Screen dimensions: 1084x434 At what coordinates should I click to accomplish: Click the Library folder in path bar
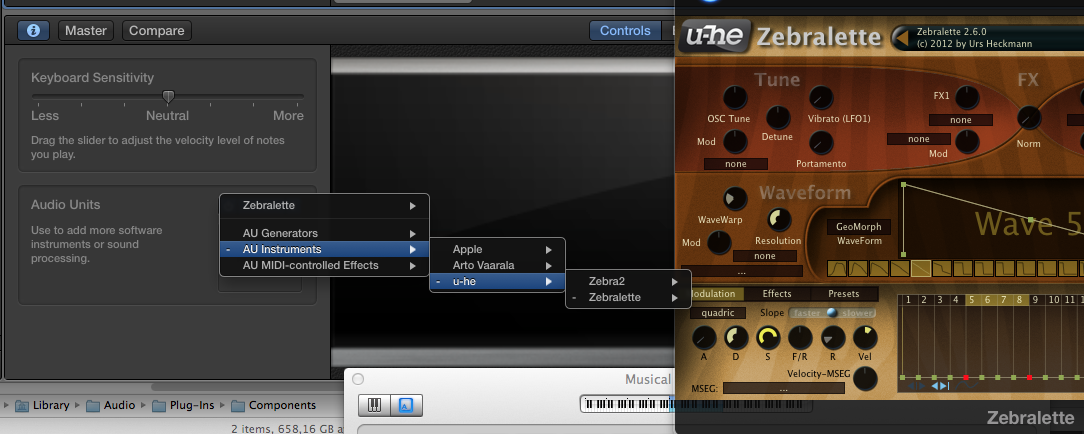pos(41,405)
